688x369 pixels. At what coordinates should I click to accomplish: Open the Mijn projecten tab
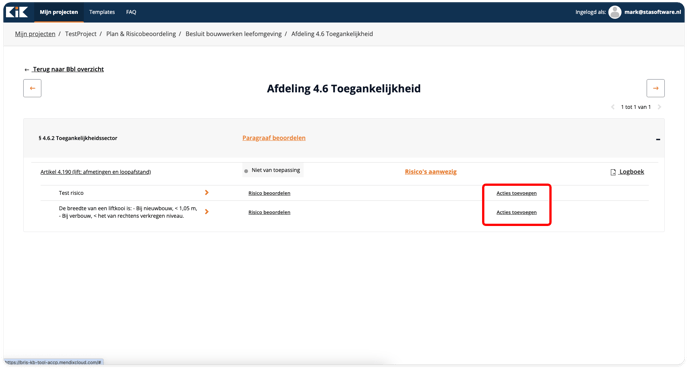pos(59,12)
